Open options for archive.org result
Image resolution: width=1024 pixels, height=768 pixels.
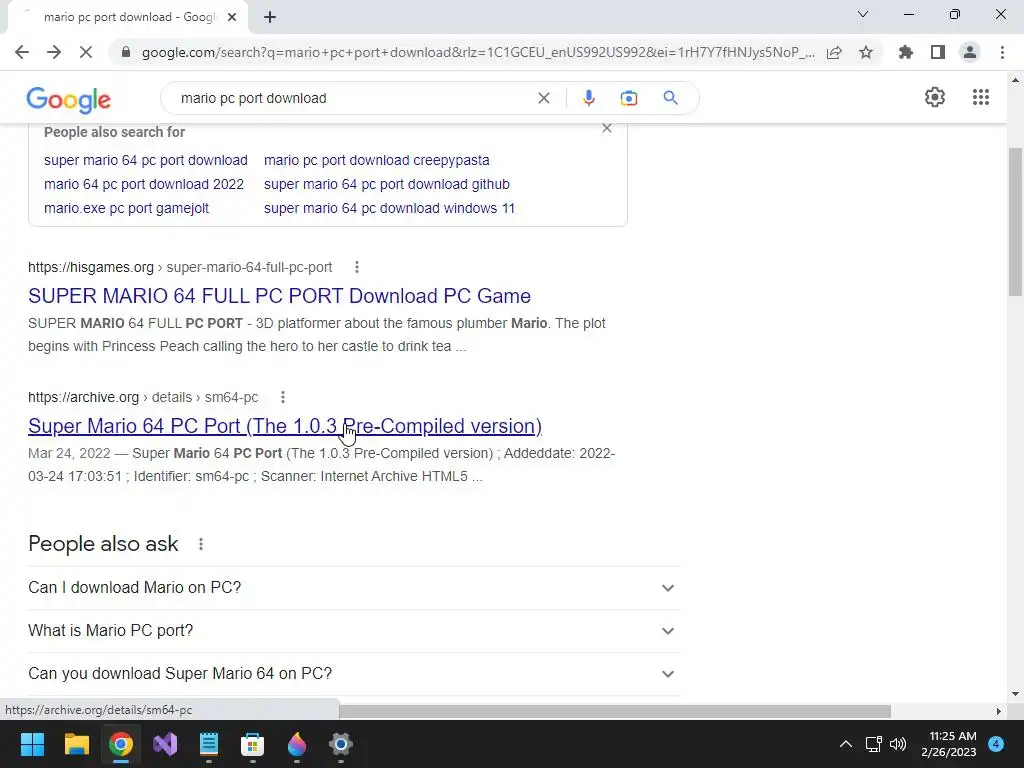(283, 397)
